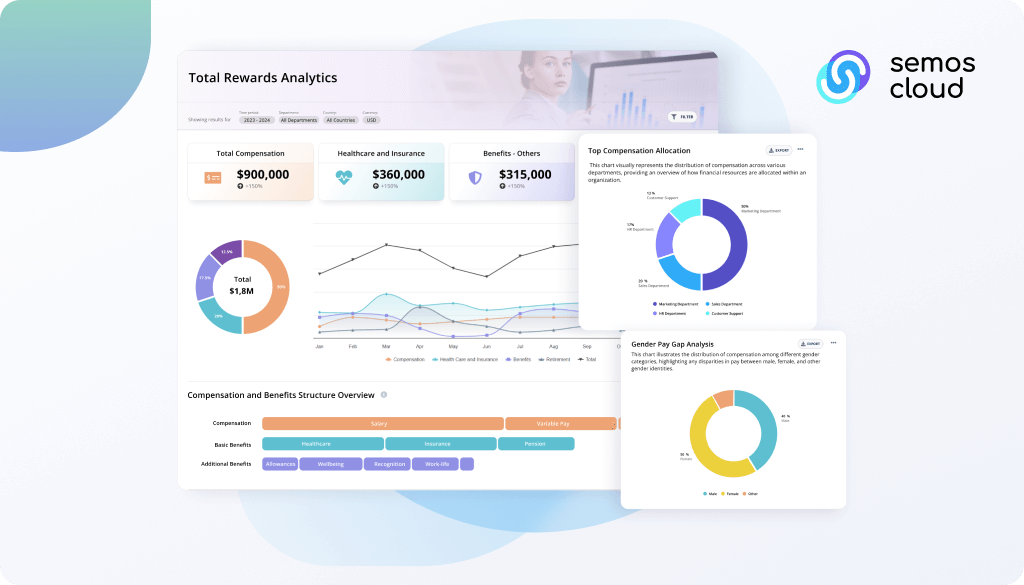Image resolution: width=1024 pixels, height=585 pixels.
Task: Select the Healthcare bar in Basic Benefits
Action: [323, 444]
